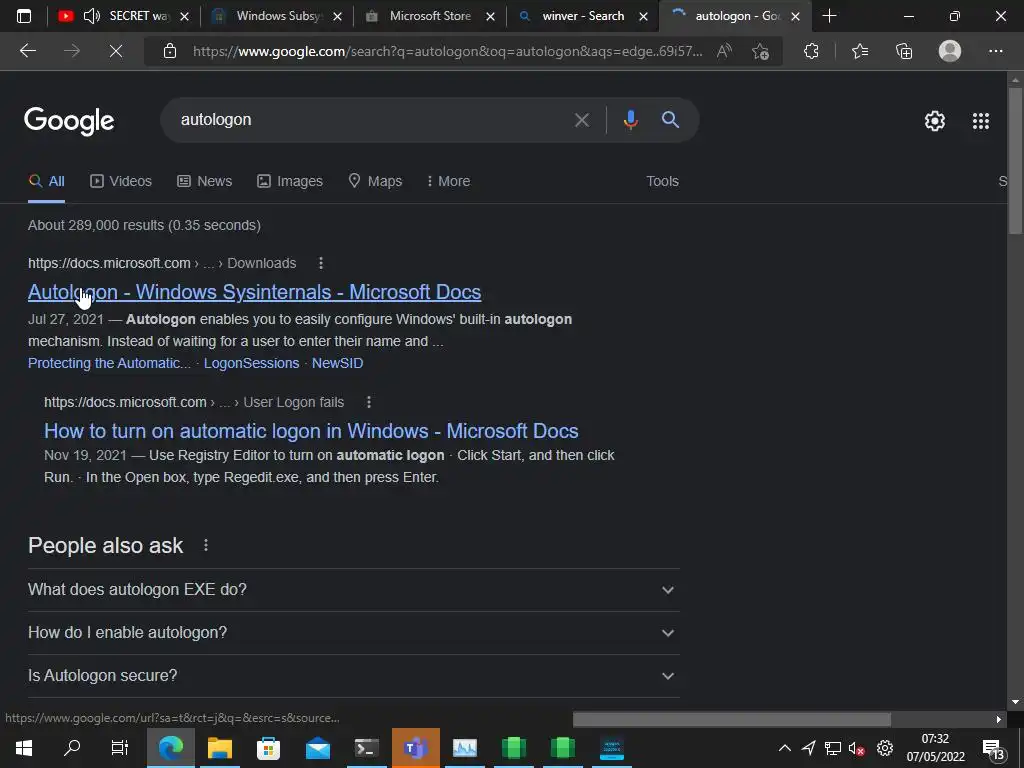Open Mail app from taskbar
This screenshot has width=1024, height=768.
317,748
